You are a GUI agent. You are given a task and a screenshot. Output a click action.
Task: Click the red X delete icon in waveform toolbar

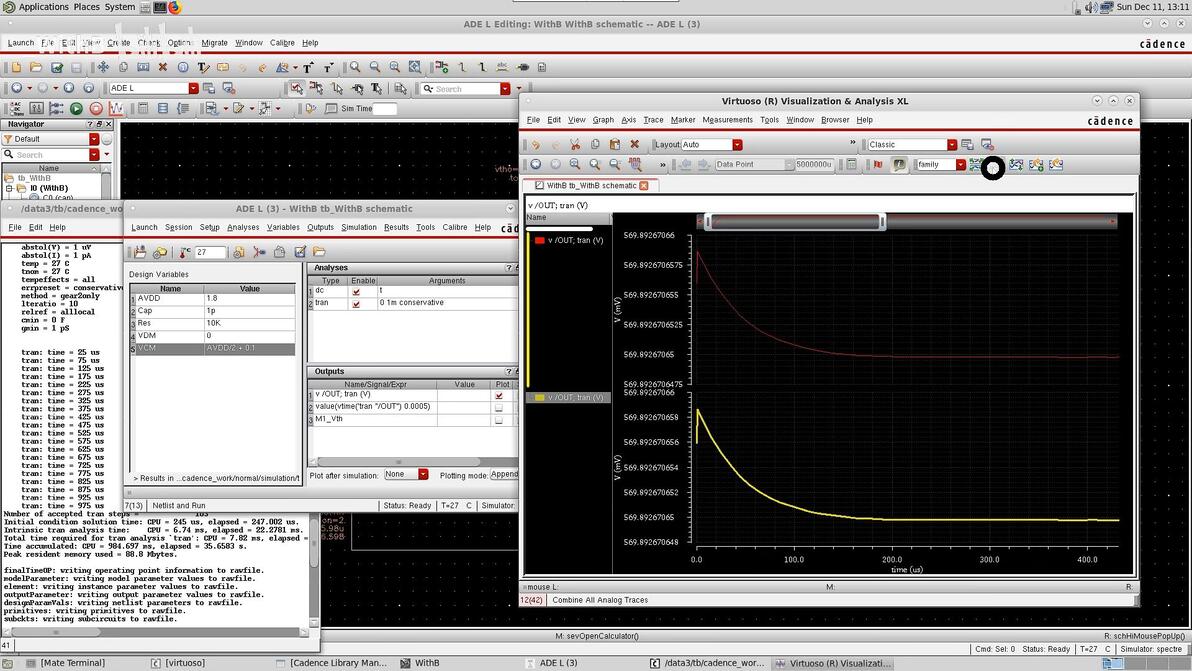pos(634,145)
